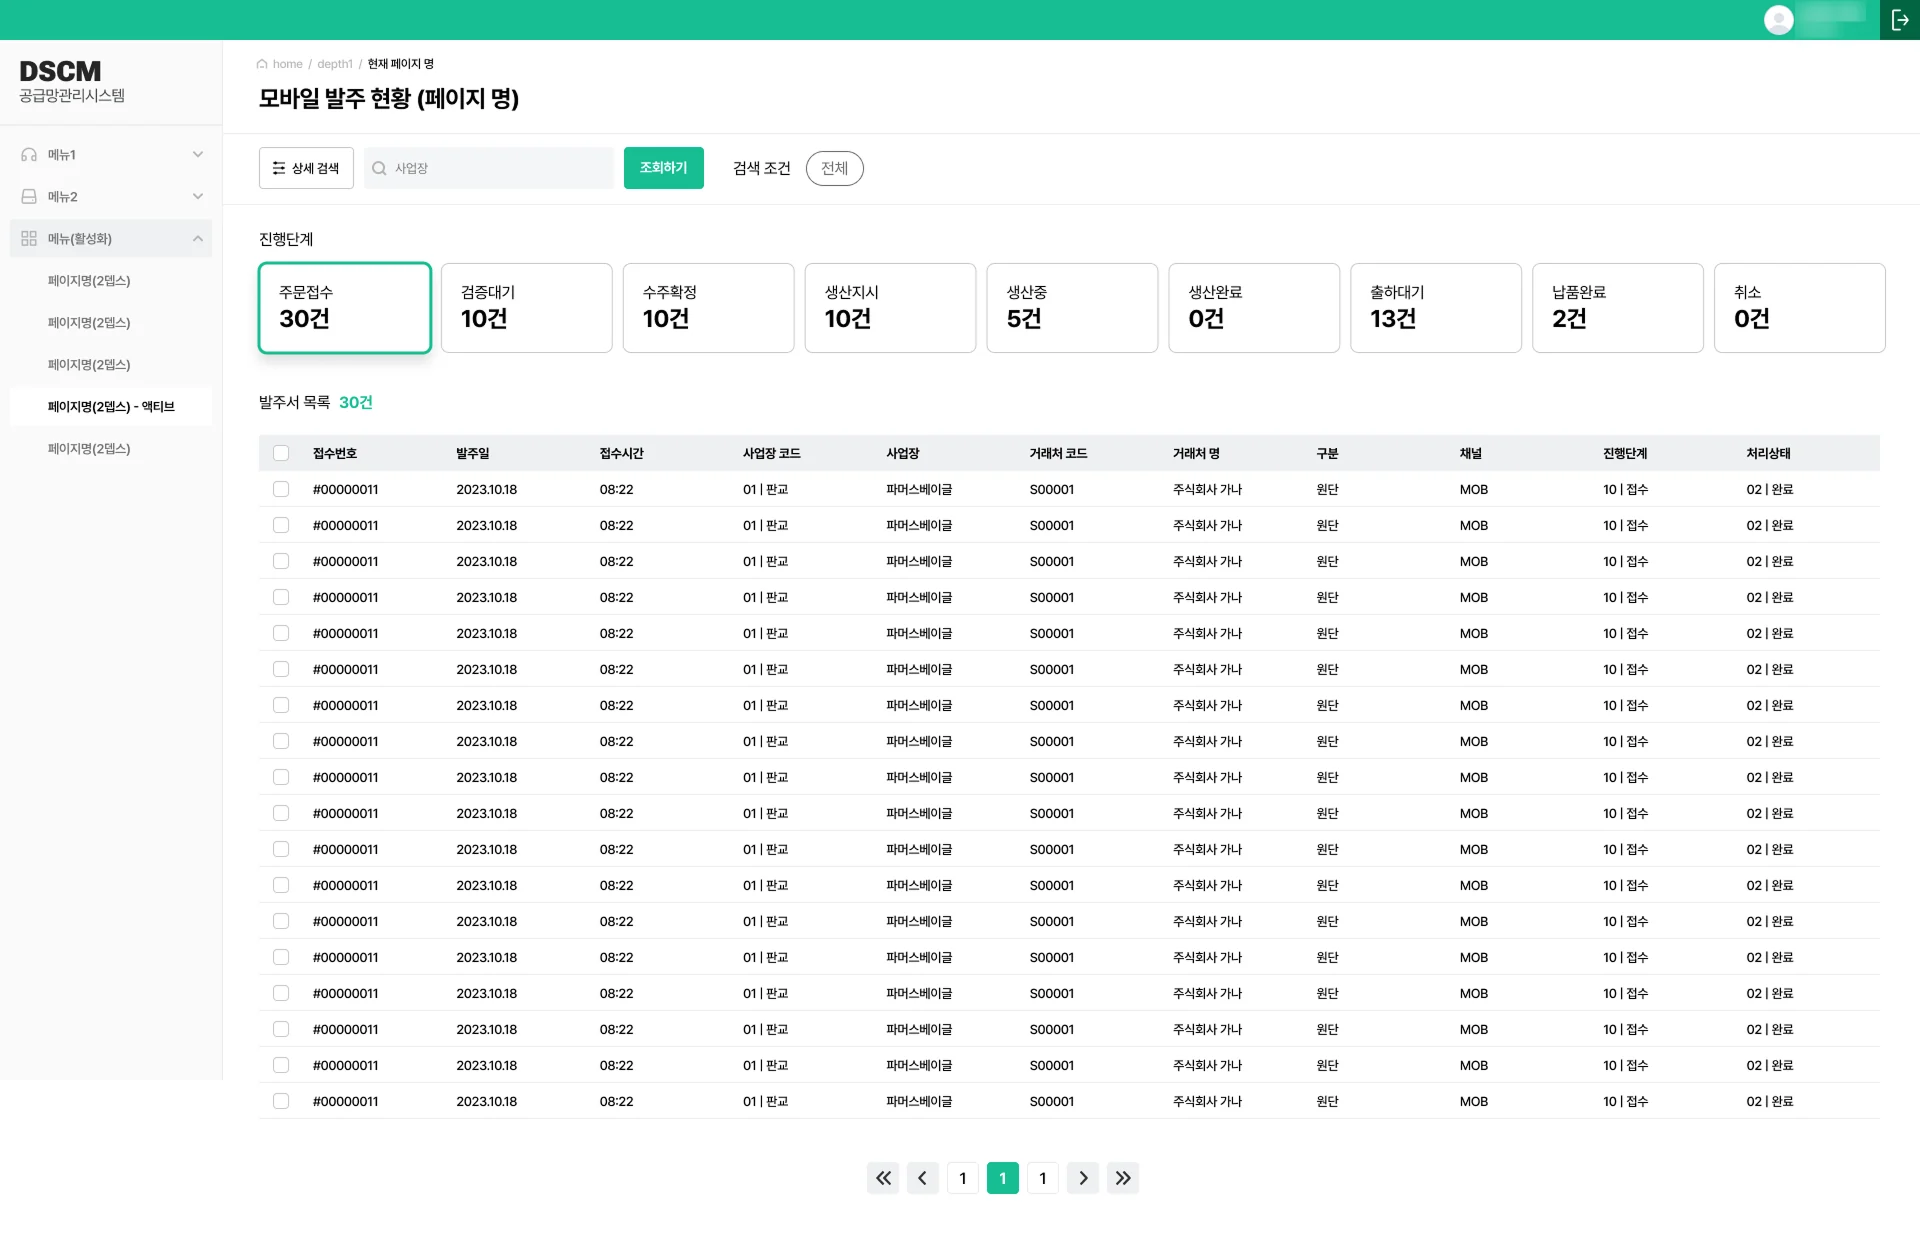Open the active 페이지명(2뎁스) - 액티브 menu item
The width and height of the screenshot is (1920, 1237).
111,407
